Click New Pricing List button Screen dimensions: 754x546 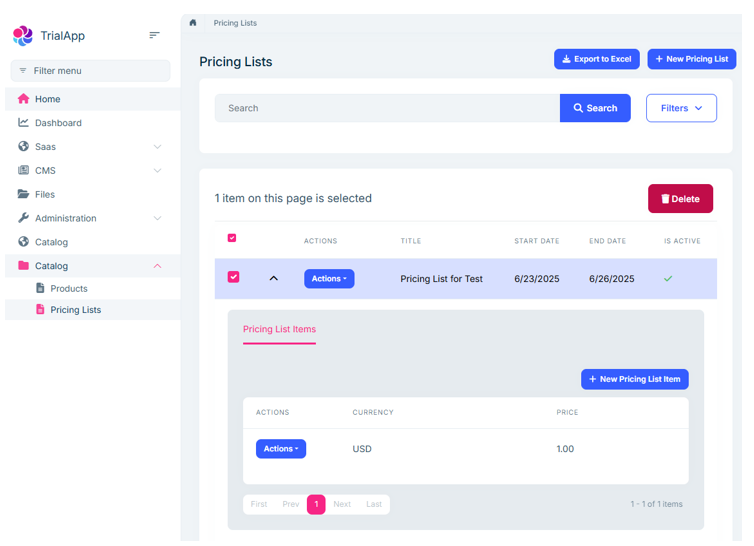[691, 59]
